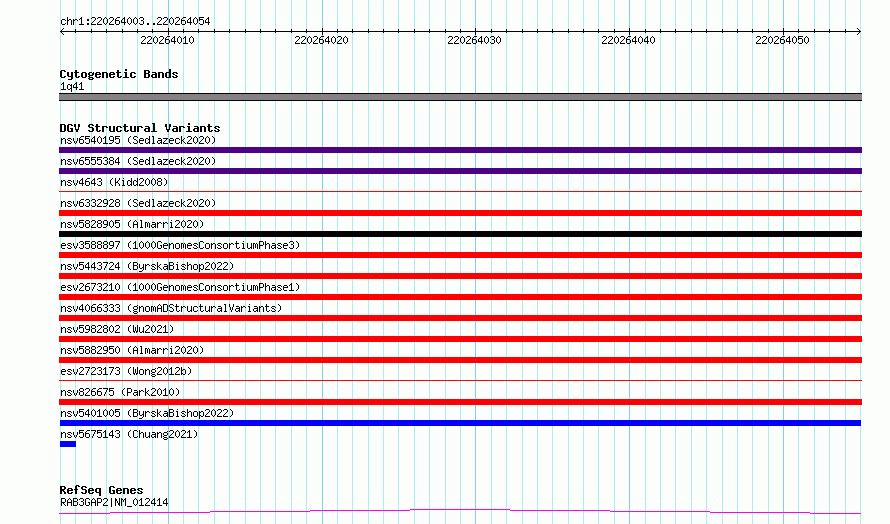Click red bar for nsv5982802

[x=460, y=339]
